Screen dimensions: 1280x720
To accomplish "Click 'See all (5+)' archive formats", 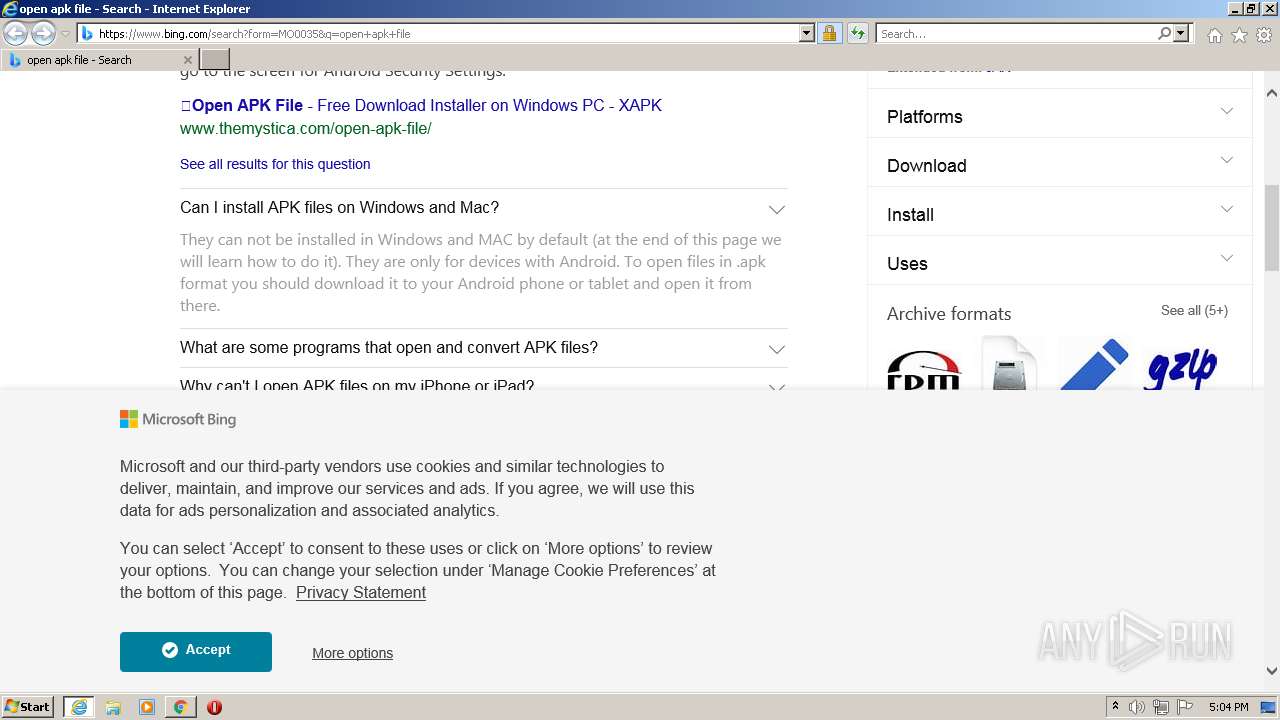I will tap(1194, 311).
